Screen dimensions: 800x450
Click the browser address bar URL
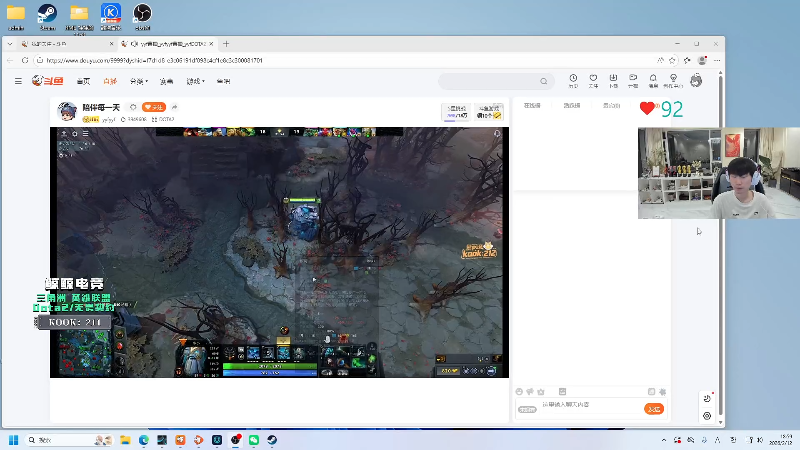[x=154, y=60]
